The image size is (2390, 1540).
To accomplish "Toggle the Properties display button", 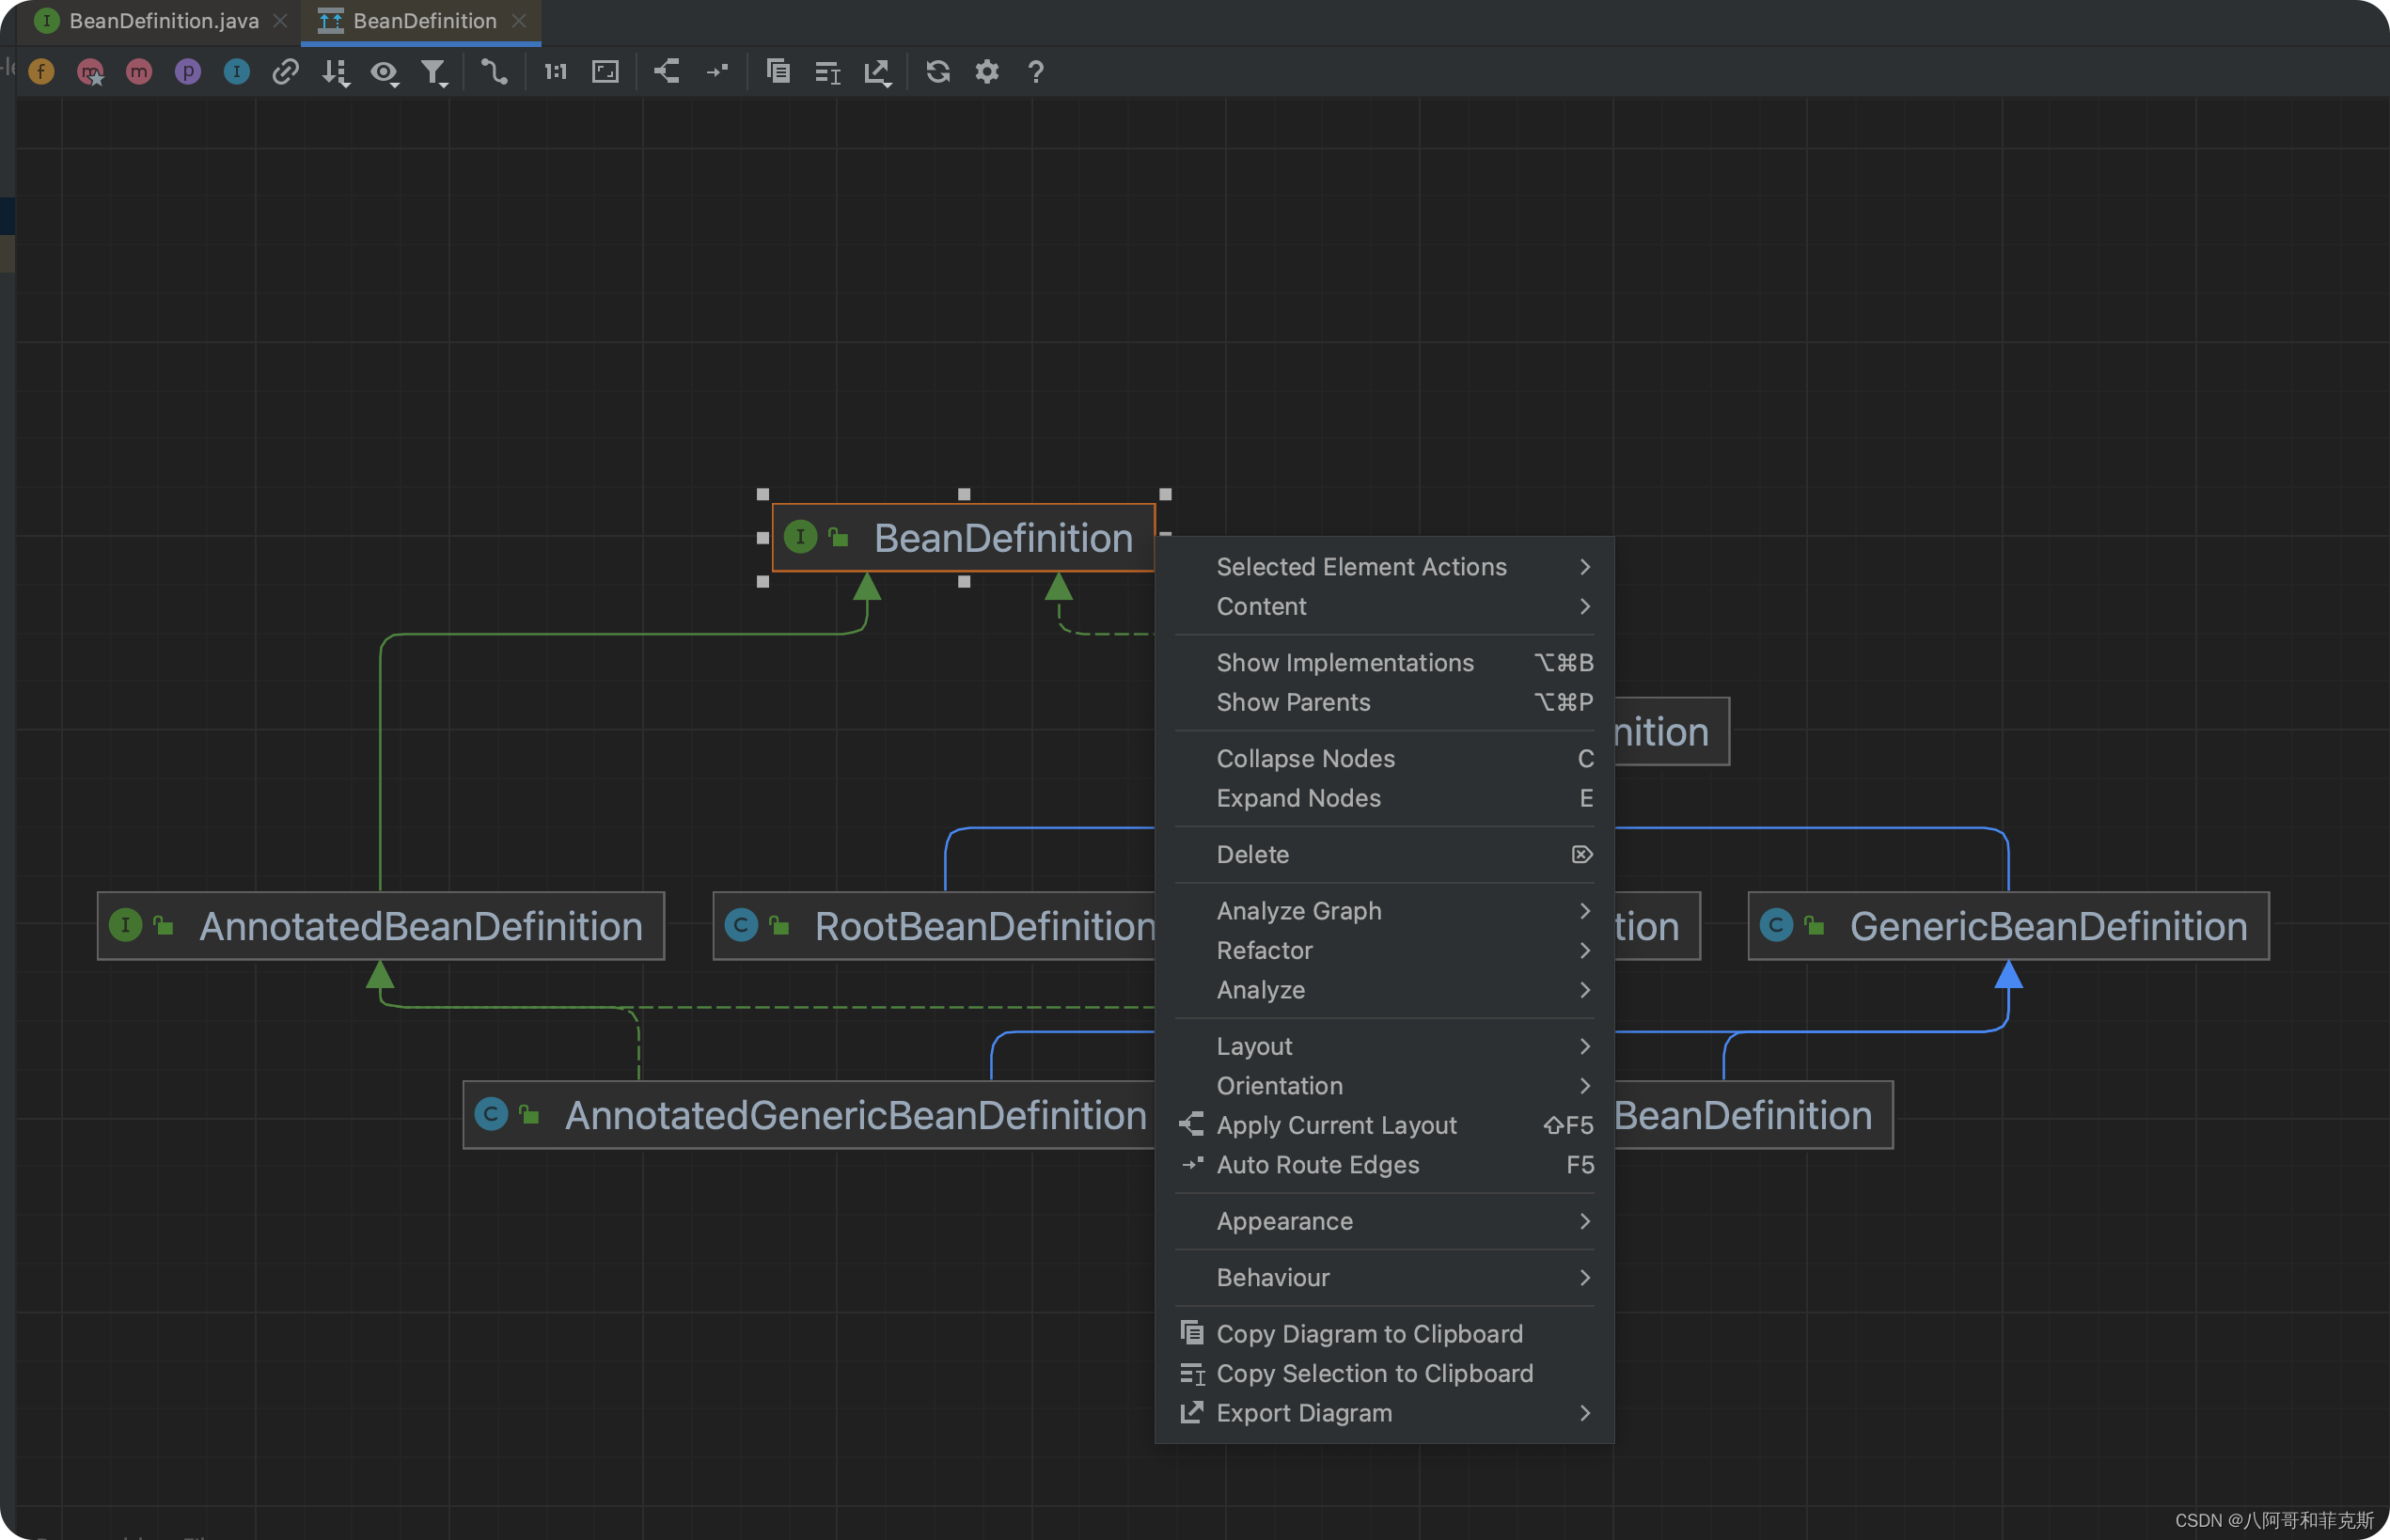I will point(187,72).
